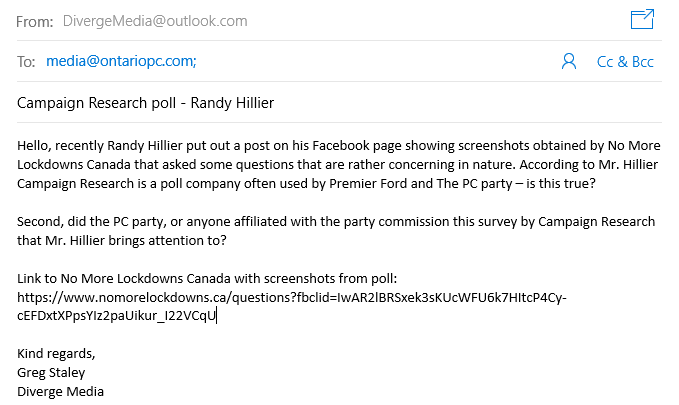Viewport: 679px width, 405px height.
Task: Click the "From:" label
Action: point(35,20)
